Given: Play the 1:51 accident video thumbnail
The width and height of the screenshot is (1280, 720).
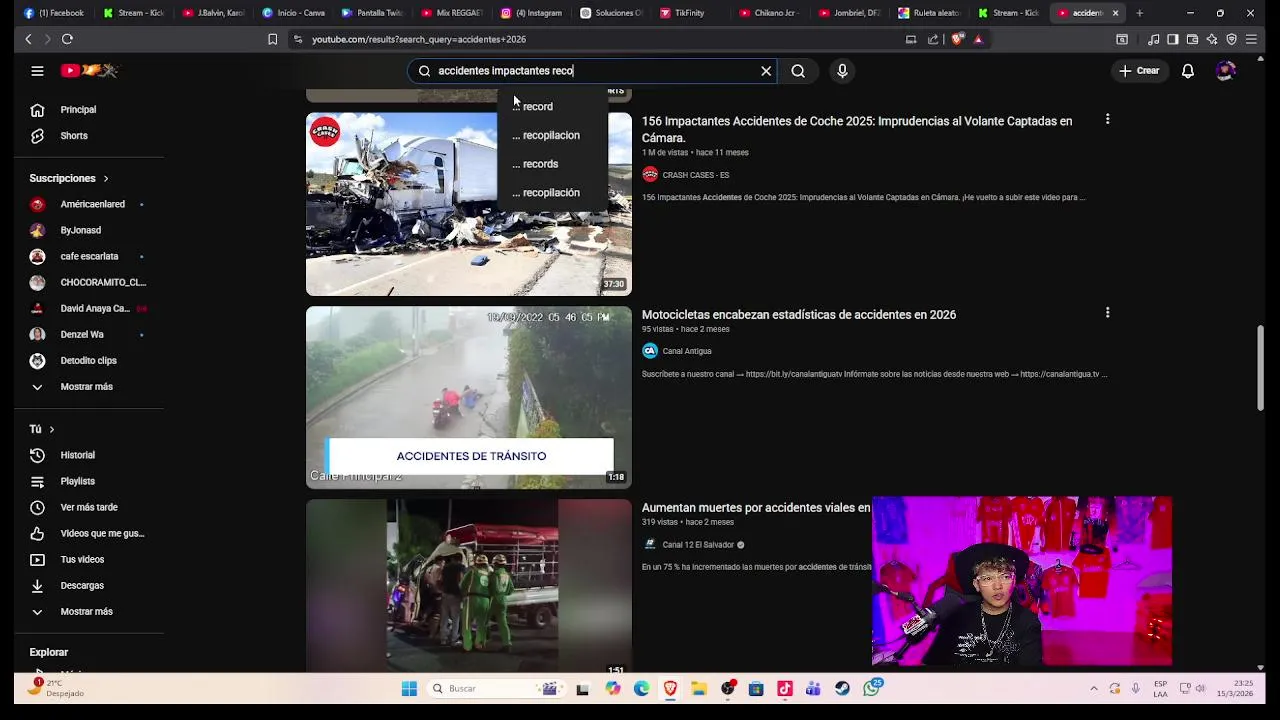Looking at the screenshot, I should 469,585.
